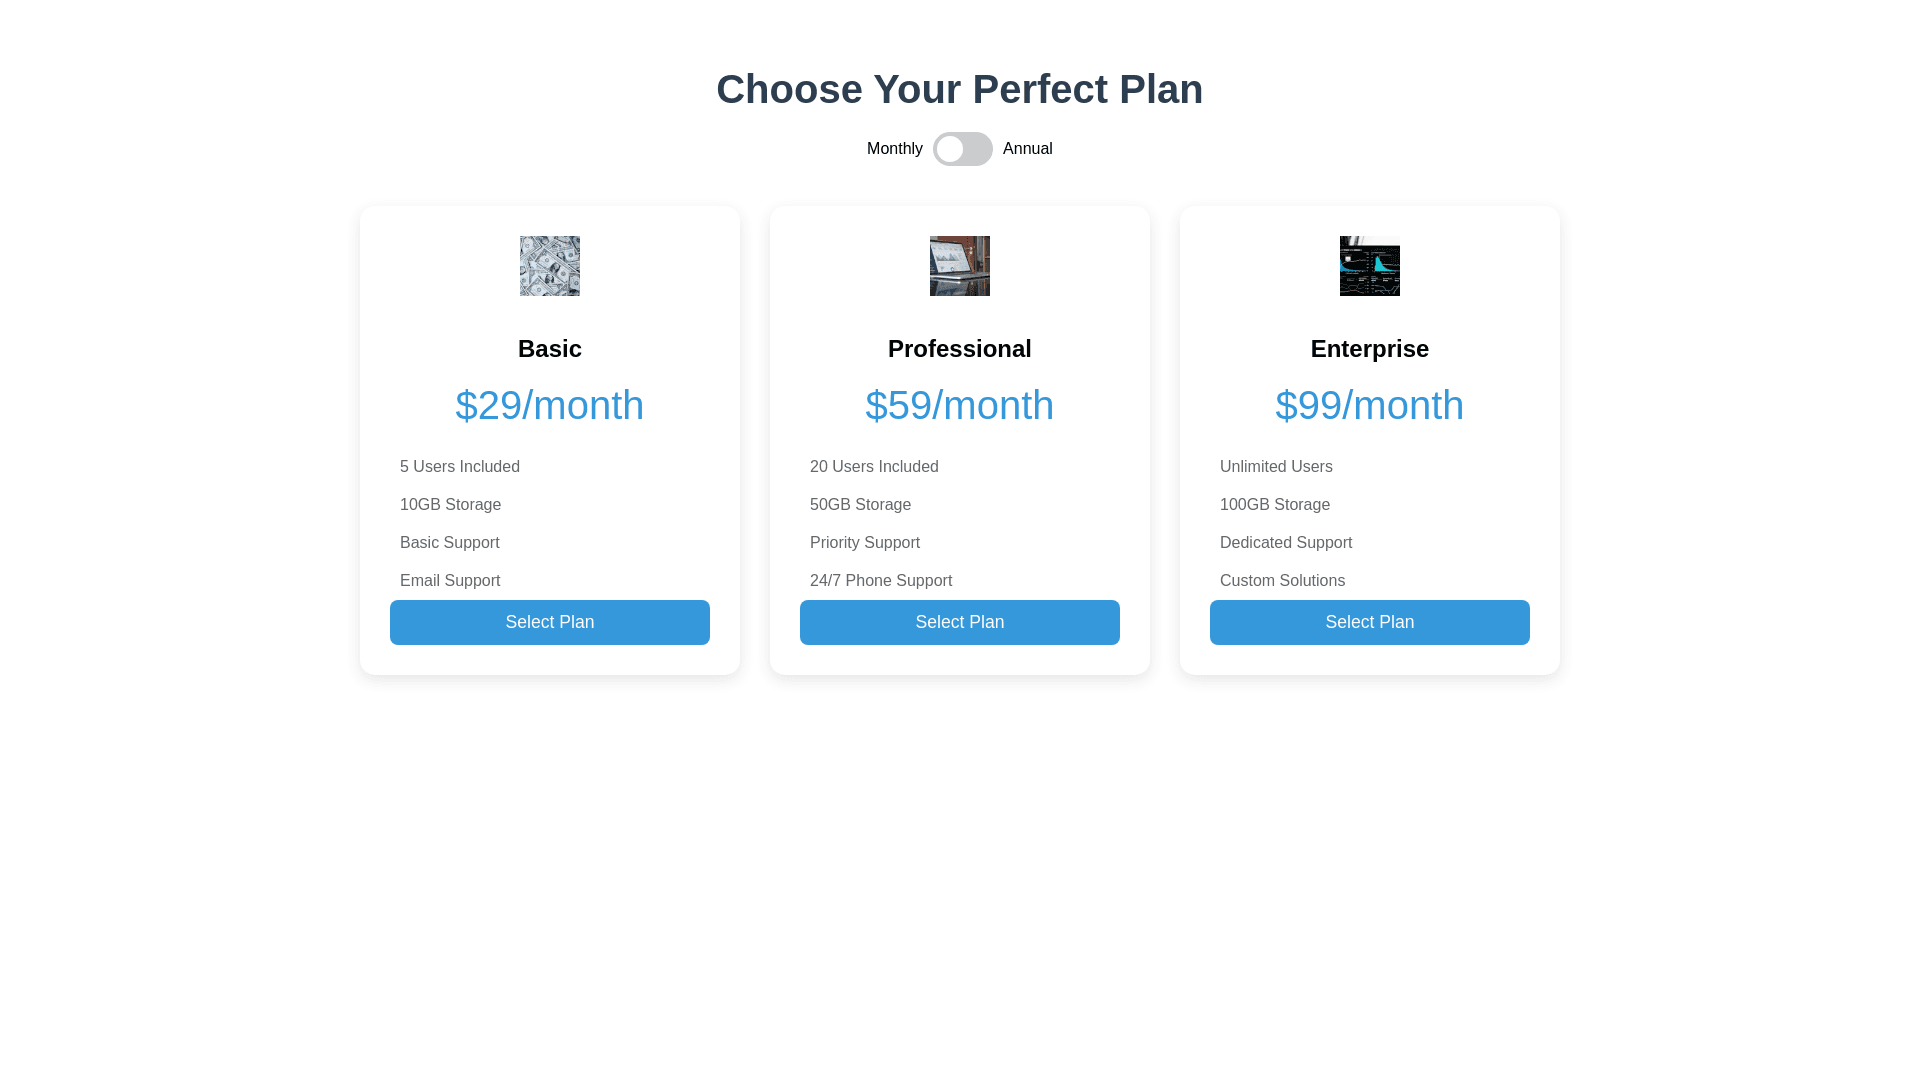
Task: Toggle the Monthly/Annual billing switch
Action: click(962, 149)
